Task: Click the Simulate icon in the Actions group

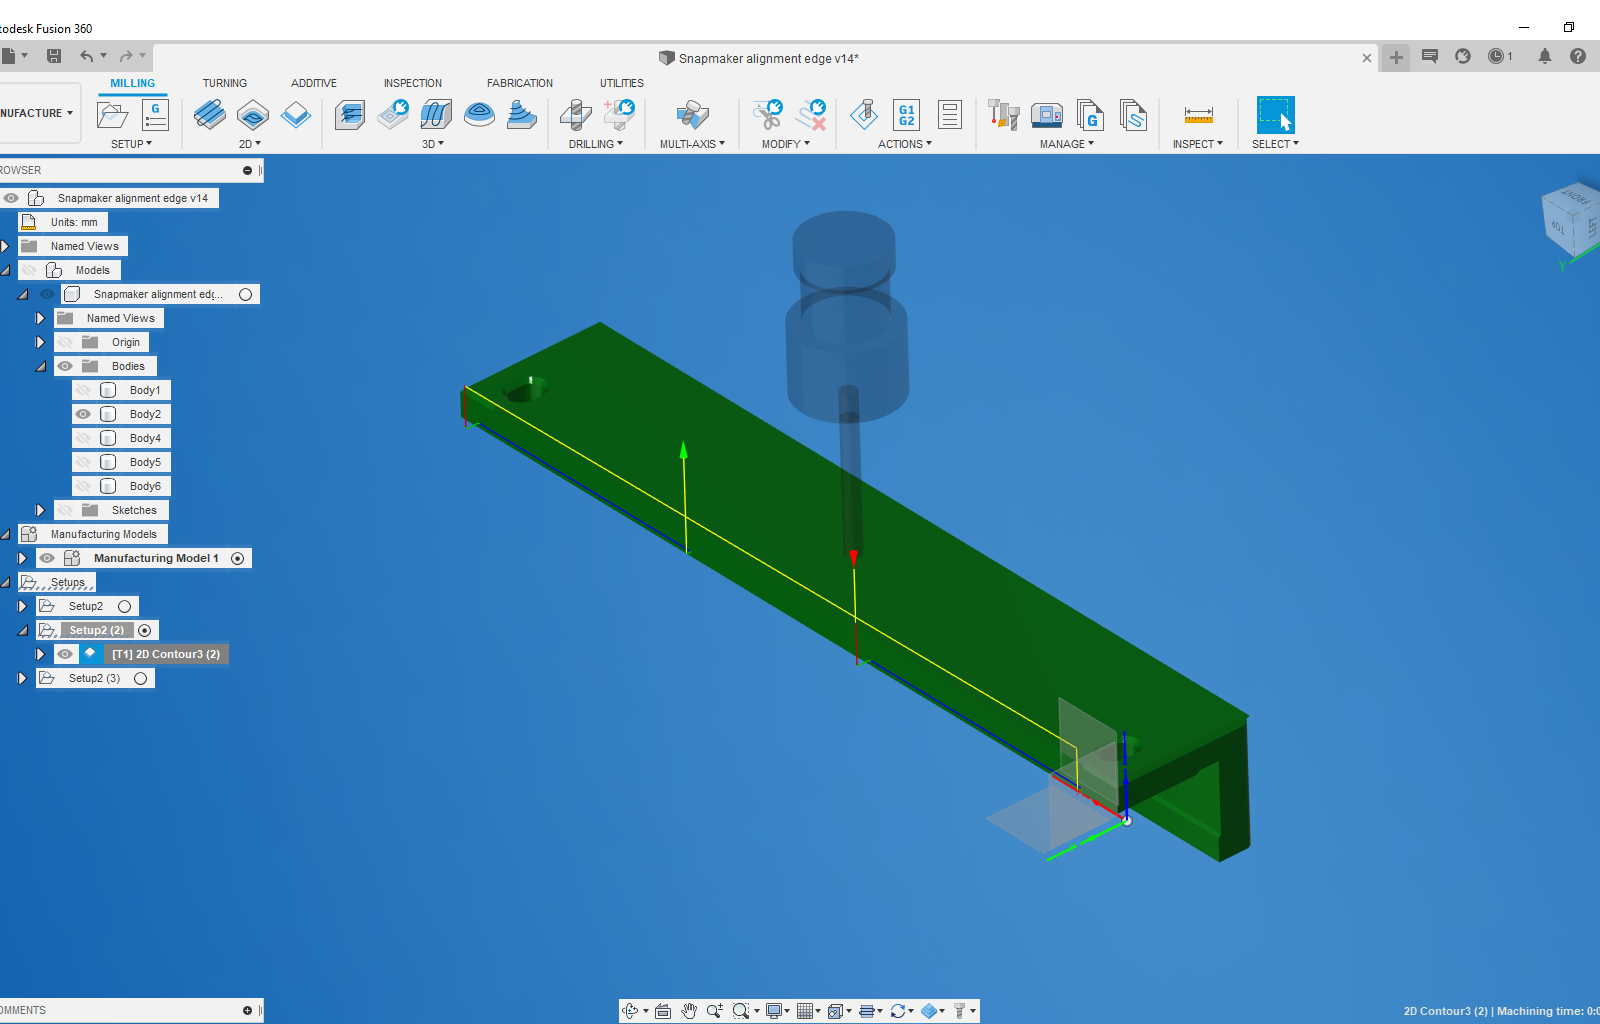Action: click(863, 115)
